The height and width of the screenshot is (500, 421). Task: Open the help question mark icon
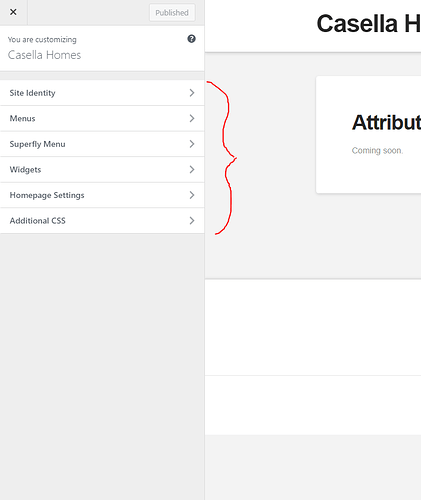[x=191, y=39]
